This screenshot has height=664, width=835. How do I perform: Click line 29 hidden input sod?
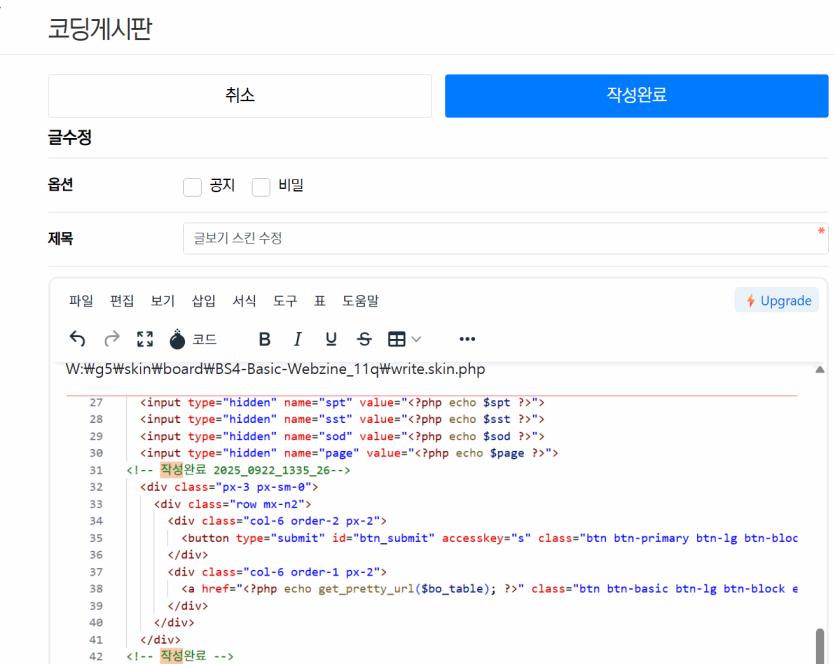coord(342,437)
